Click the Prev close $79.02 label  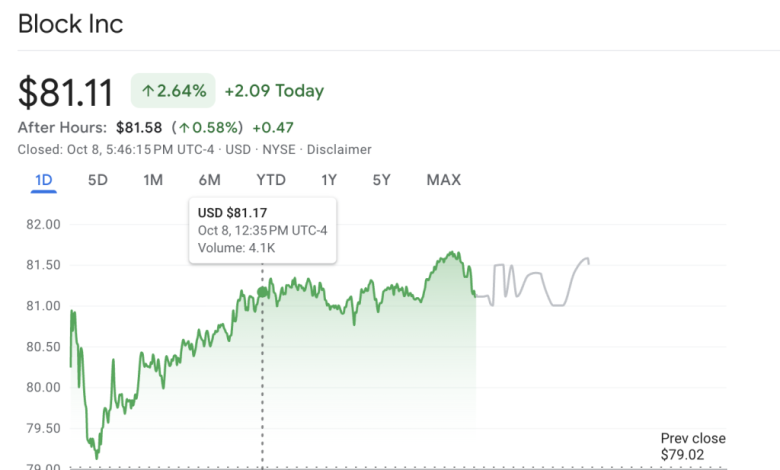(x=693, y=446)
